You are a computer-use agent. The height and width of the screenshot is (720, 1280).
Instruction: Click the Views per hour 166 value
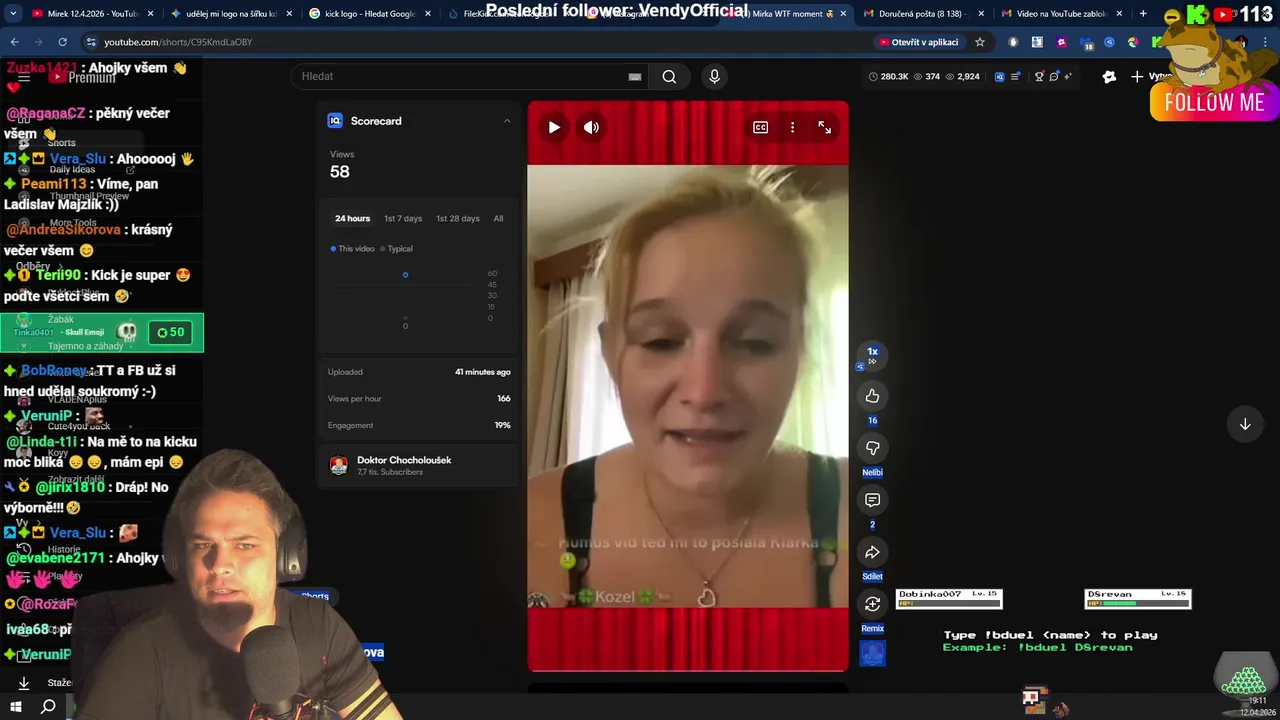(504, 398)
